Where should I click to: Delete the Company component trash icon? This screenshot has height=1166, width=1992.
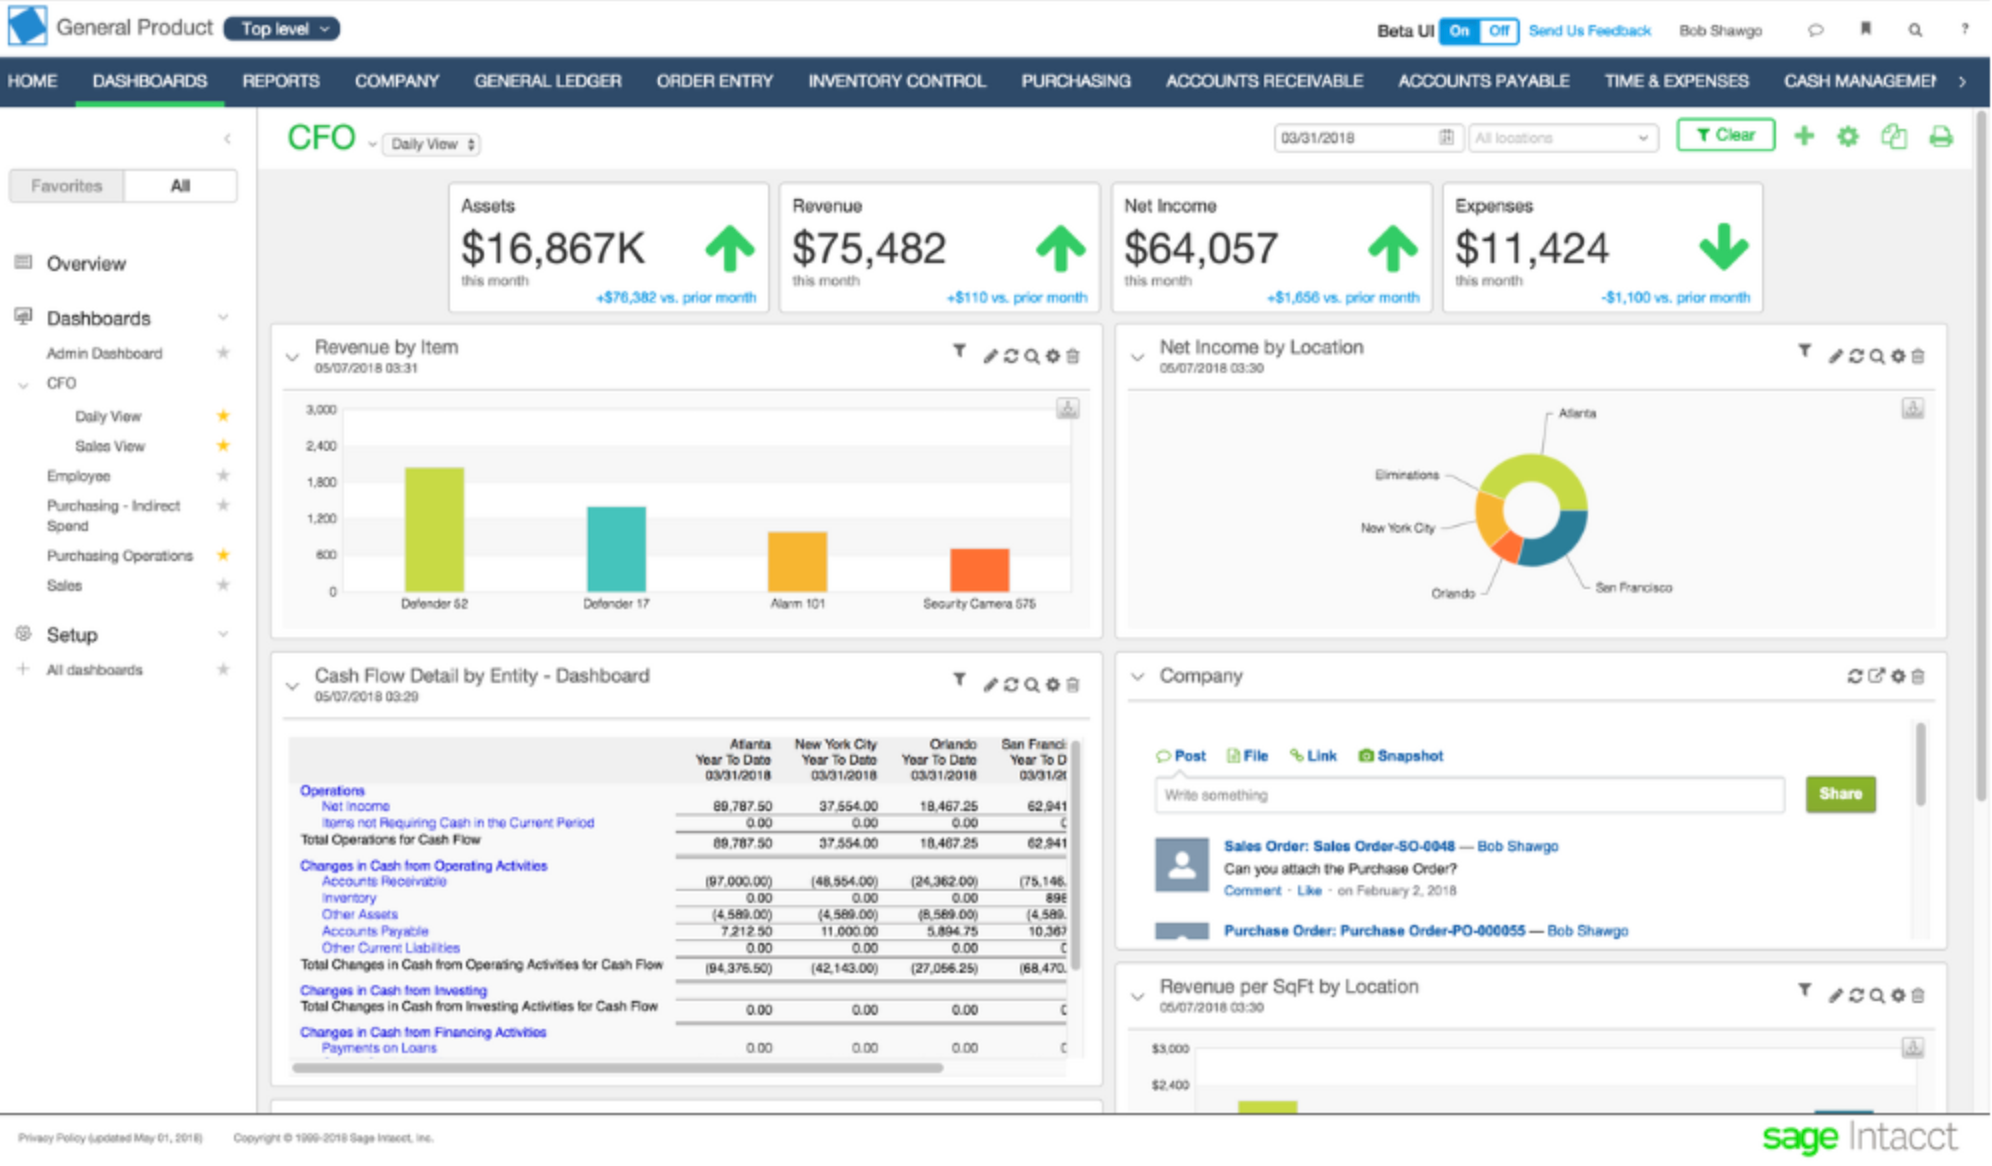(1918, 677)
